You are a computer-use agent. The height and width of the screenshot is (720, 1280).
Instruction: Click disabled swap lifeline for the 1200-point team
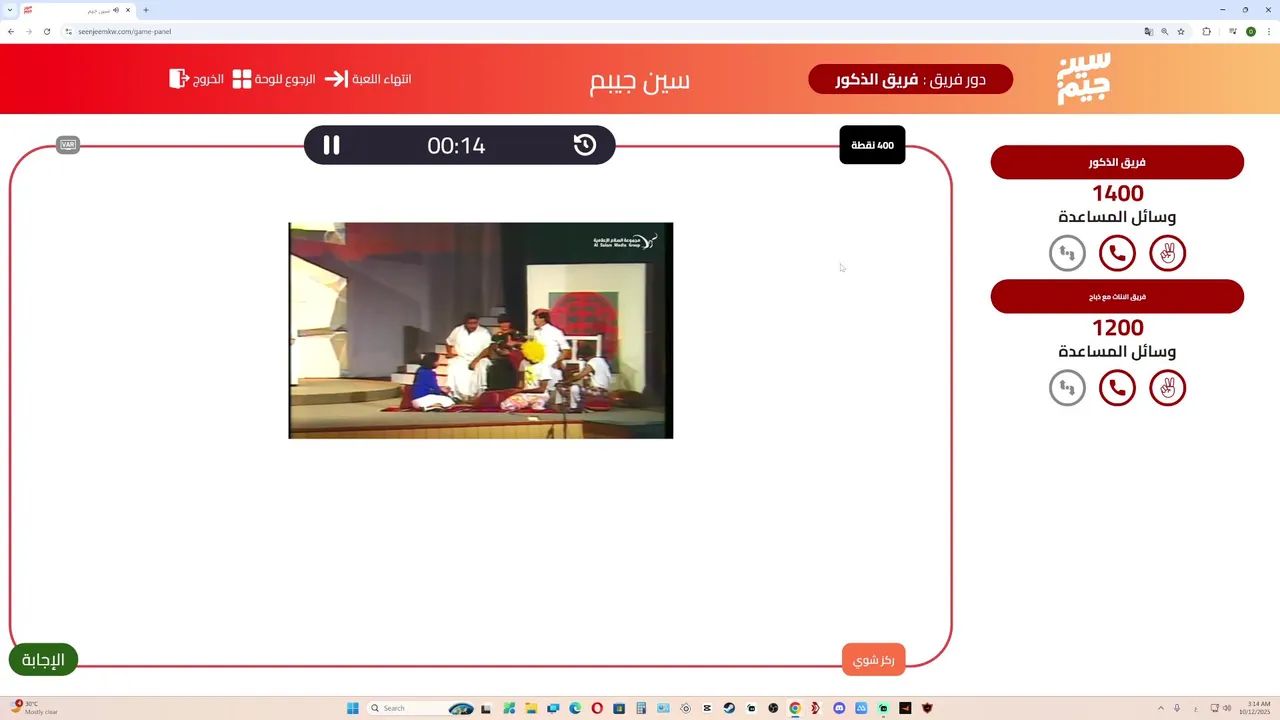[1067, 387]
